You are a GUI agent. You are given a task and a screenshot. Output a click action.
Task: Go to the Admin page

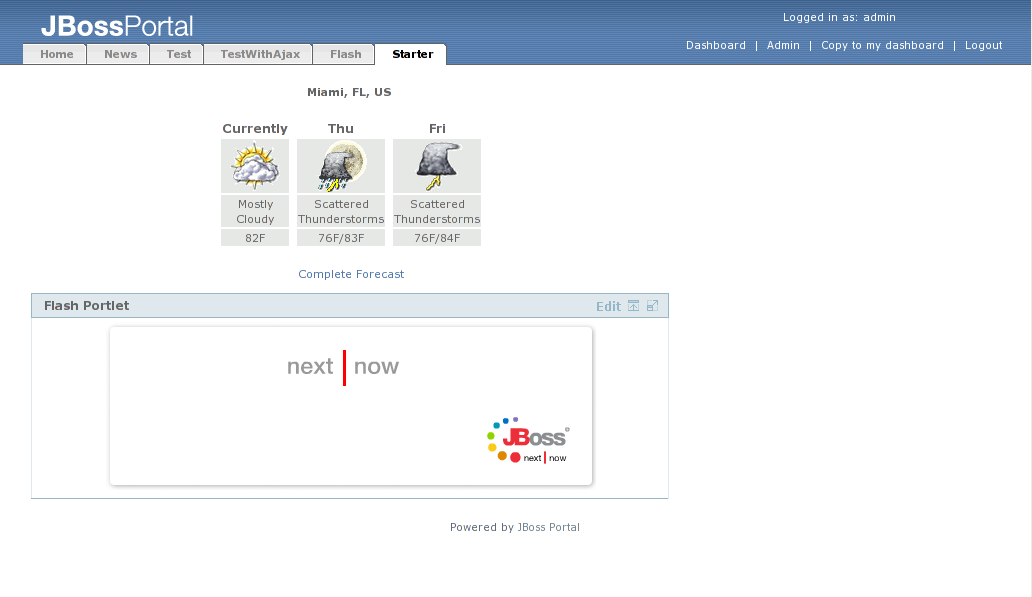click(783, 45)
